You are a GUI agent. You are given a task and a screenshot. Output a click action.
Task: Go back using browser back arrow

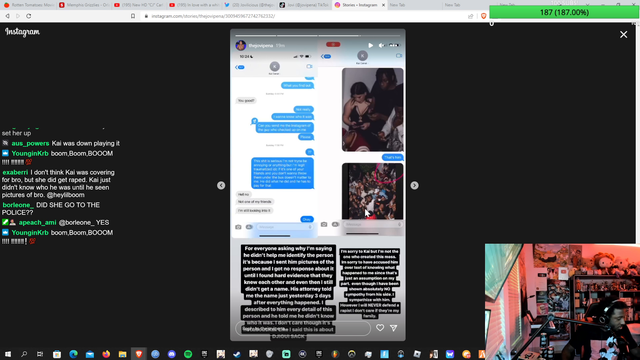click(x=7, y=16)
